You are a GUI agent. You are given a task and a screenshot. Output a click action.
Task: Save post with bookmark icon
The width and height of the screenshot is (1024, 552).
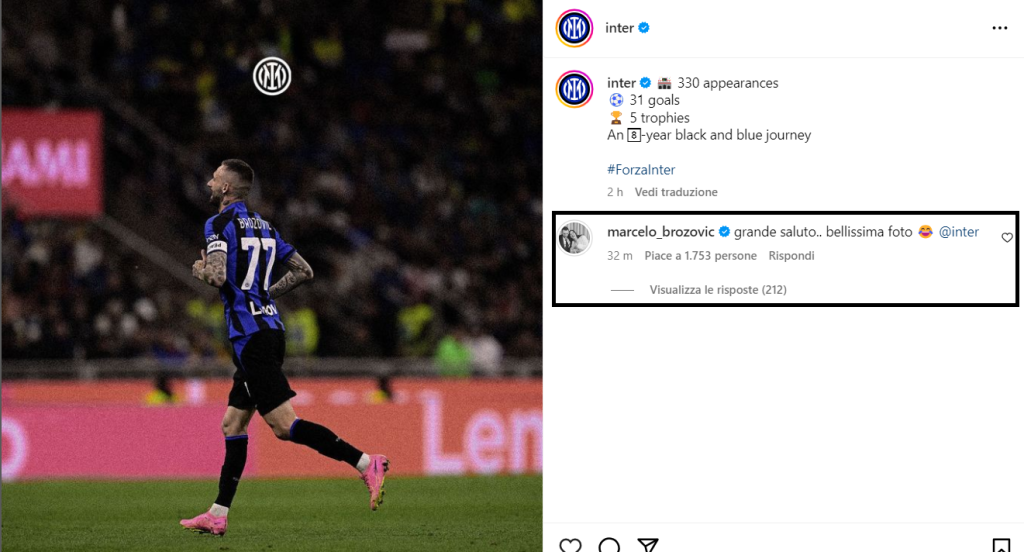pyautogui.click(x=1000, y=545)
